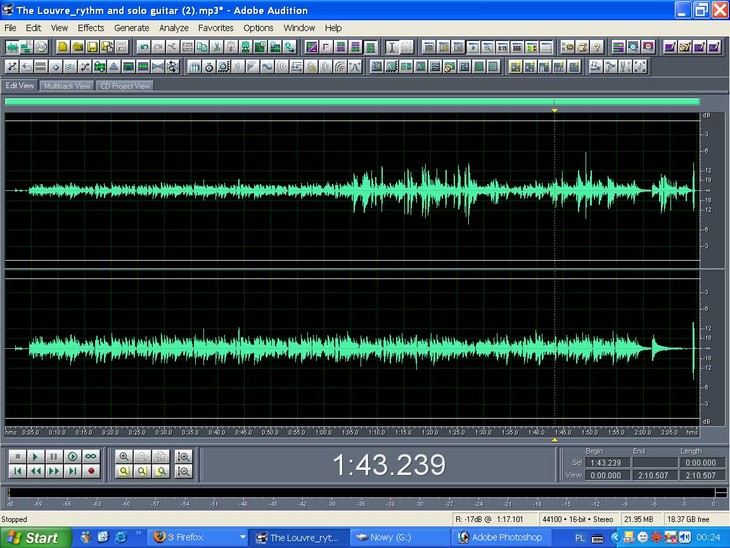Viewport: 730px width, 548px height.
Task: Open the Favorites menu
Action: 216,28
